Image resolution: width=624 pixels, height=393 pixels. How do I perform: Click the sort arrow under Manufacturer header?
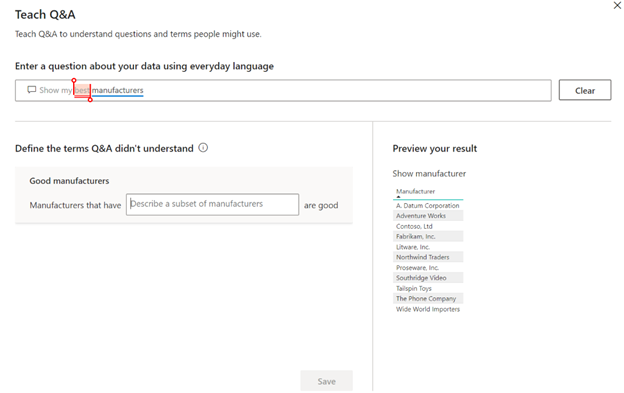point(398,196)
